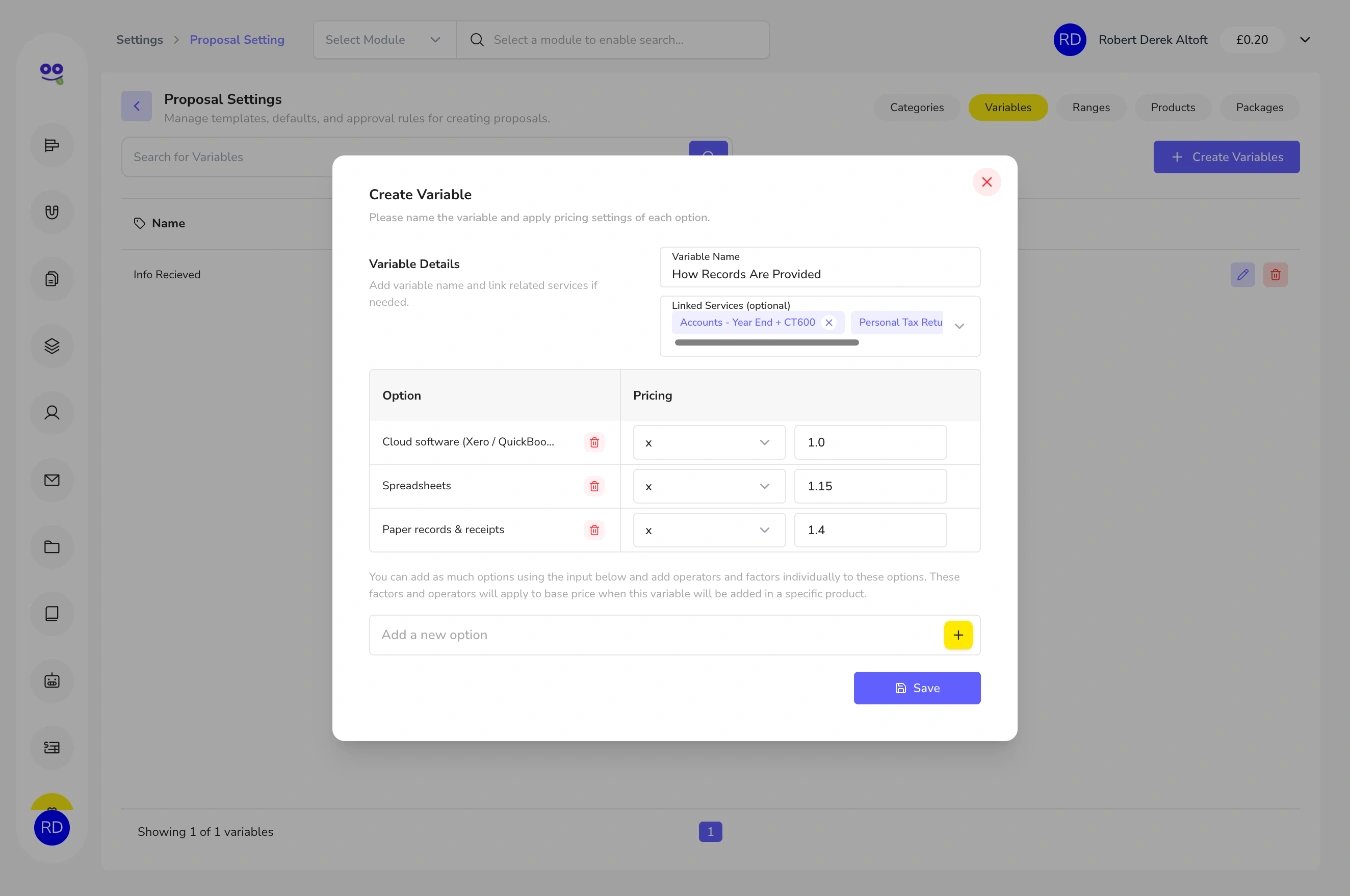Viewport: 1350px width, 896px height.
Task: Switch to the Categories tab
Action: 917,107
